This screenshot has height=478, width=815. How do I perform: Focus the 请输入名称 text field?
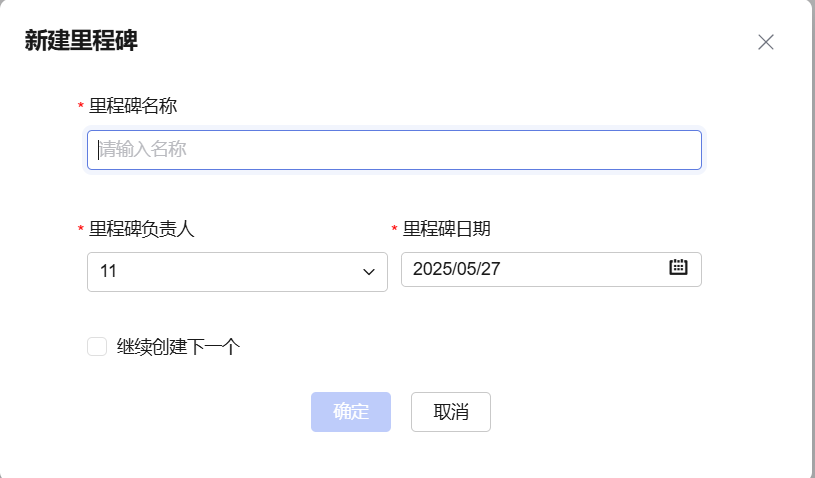click(394, 150)
